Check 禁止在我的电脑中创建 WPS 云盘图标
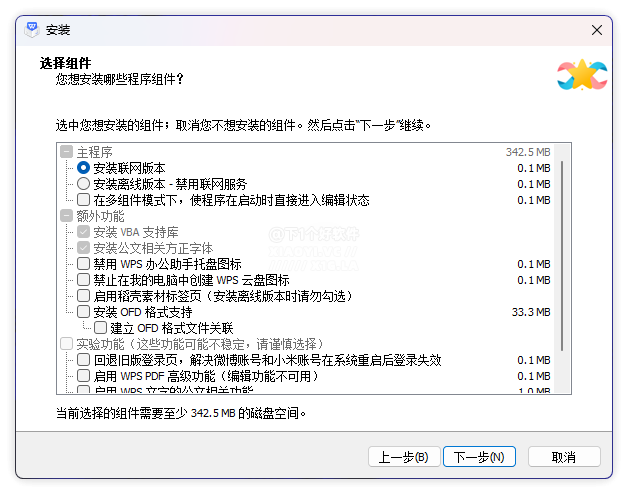 coord(83,280)
